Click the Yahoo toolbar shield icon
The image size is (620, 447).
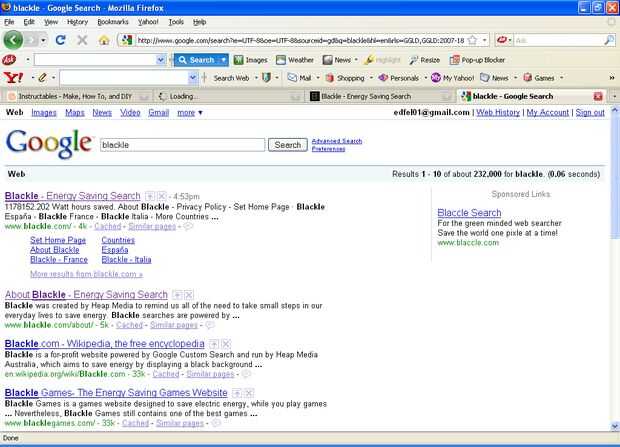[267, 78]
